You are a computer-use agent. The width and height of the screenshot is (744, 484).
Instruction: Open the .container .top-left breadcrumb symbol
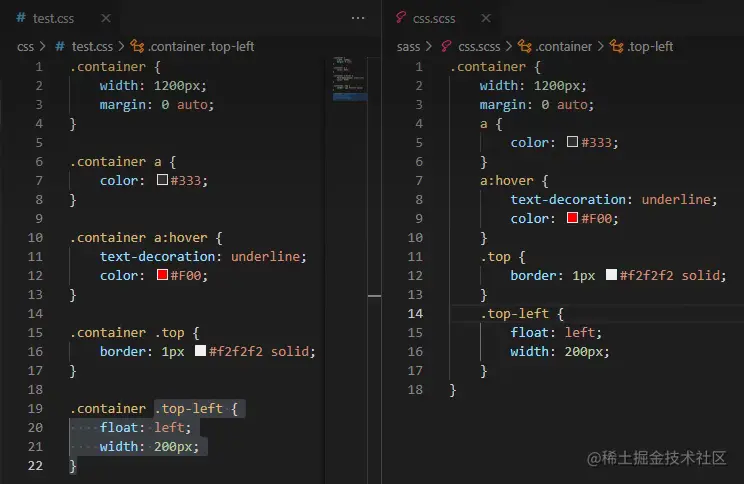(x=201, y=47)
